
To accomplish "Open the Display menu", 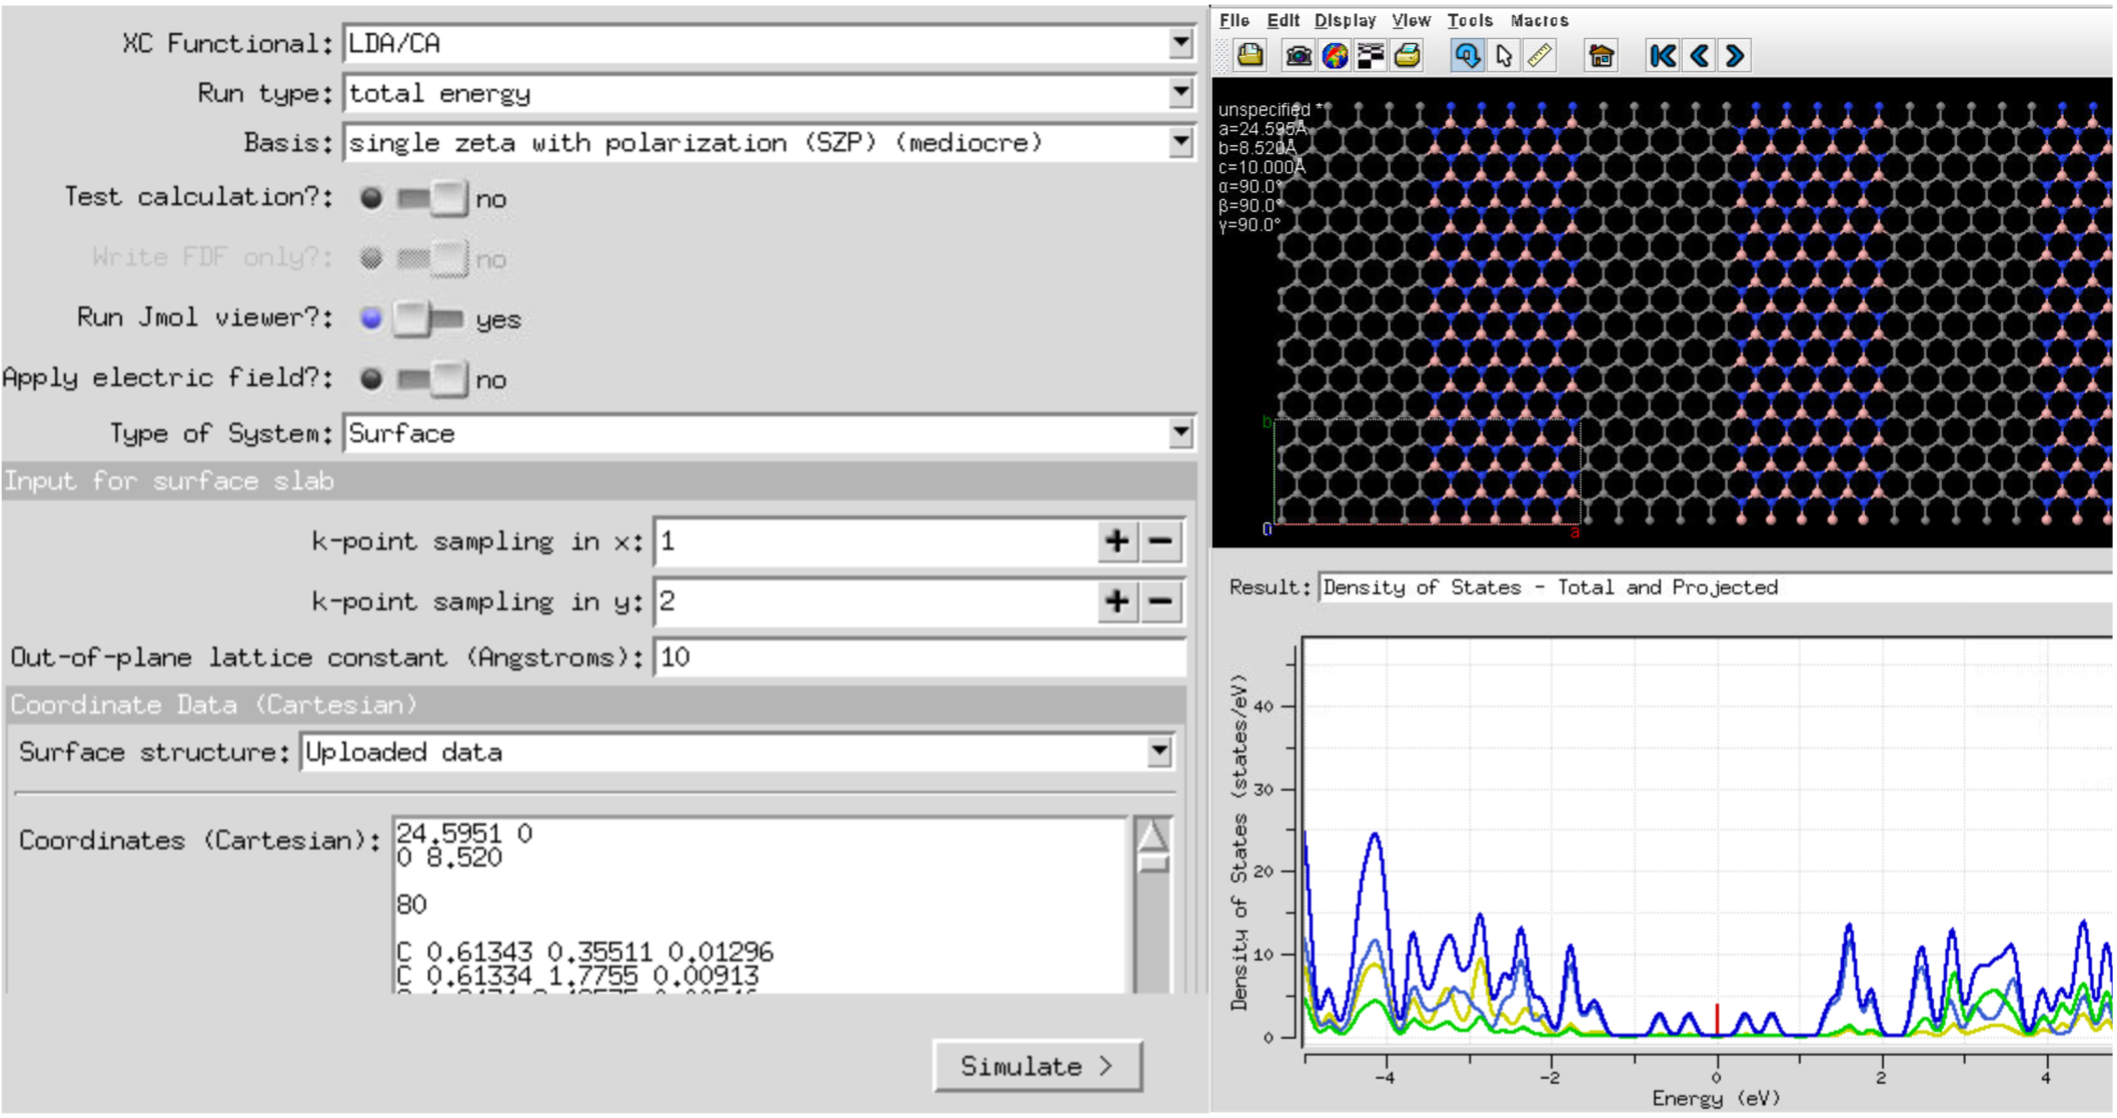I will 1345,20.
